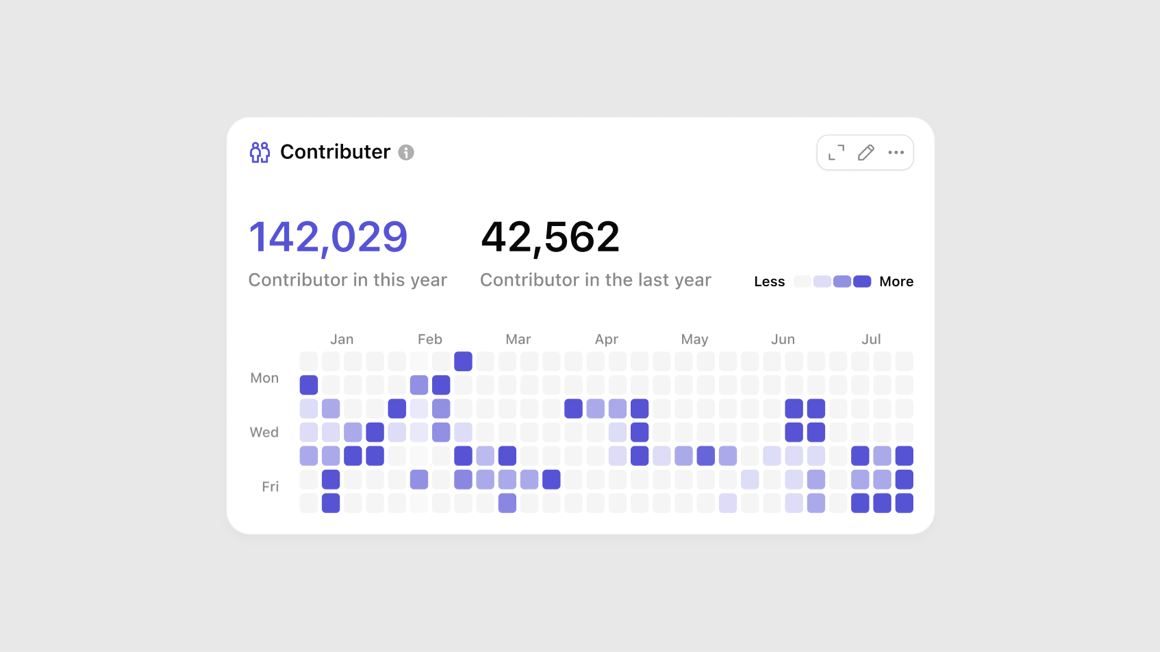Select the dark cell in the first column of Mon row
The width and height of the screenshot is (1160, 652).
point(308,385)
